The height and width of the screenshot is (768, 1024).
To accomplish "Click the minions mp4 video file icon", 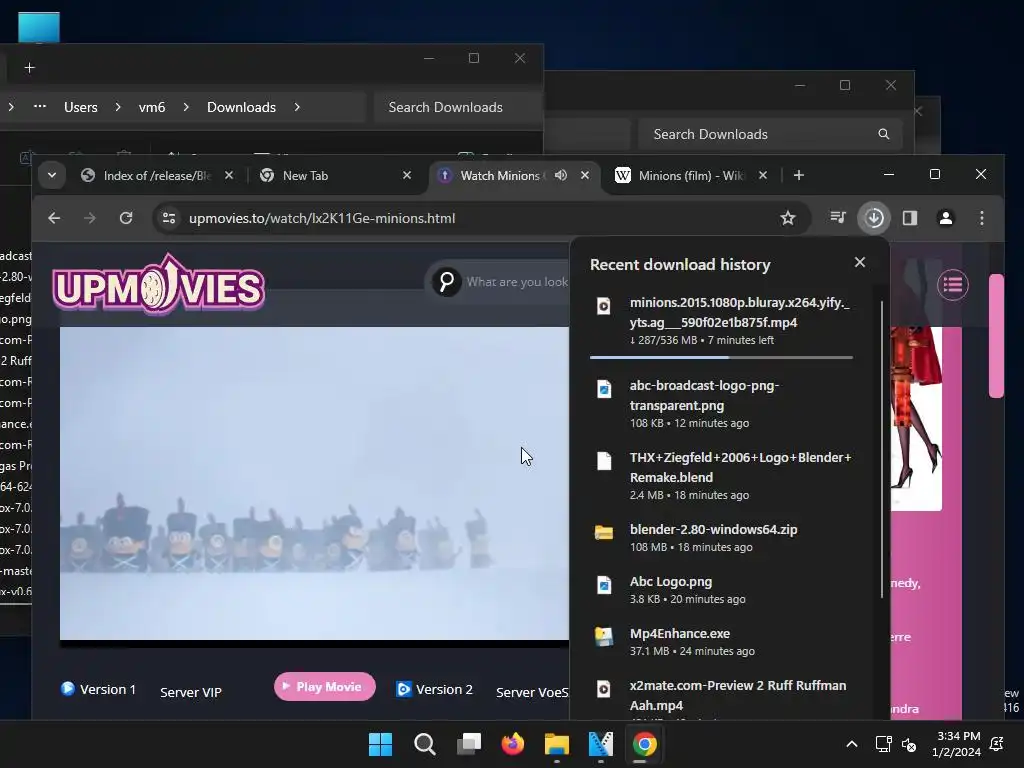I will coord(603,306).
